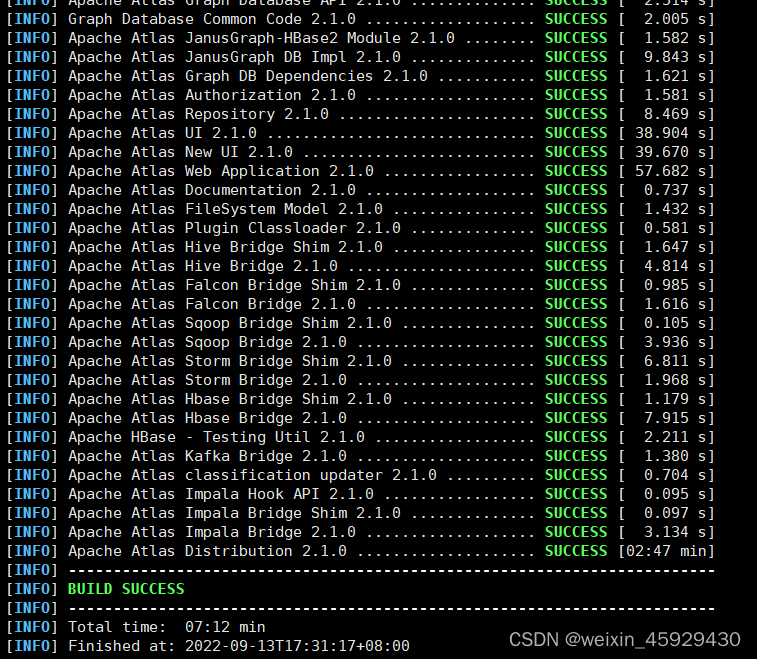Click the '[02:47 min]' Distribution duration
Screen dimensions: 757x659
pos(667,551)
